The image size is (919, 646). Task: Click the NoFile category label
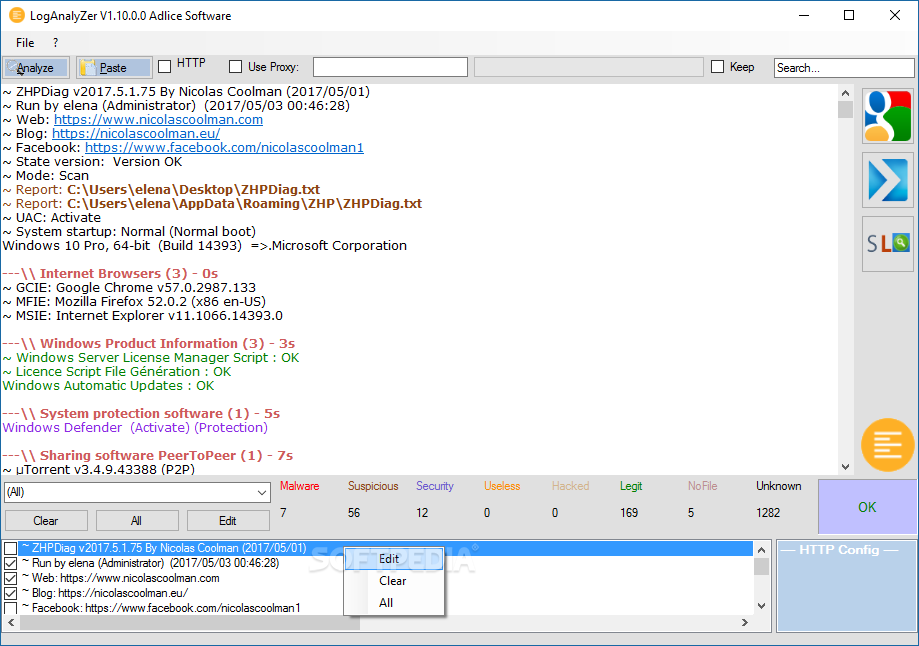tap(702, 486)
